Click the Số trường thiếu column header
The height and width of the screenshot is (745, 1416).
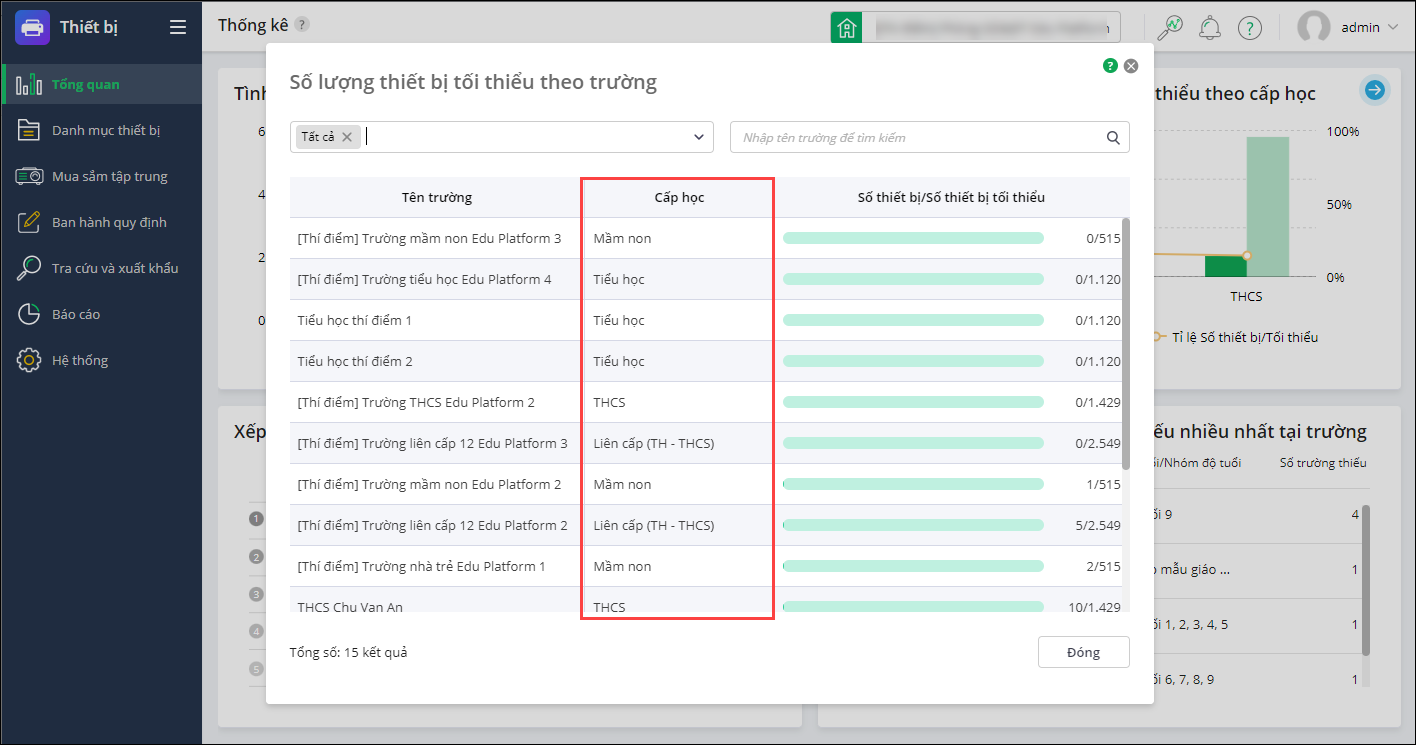coord(1323,462)
